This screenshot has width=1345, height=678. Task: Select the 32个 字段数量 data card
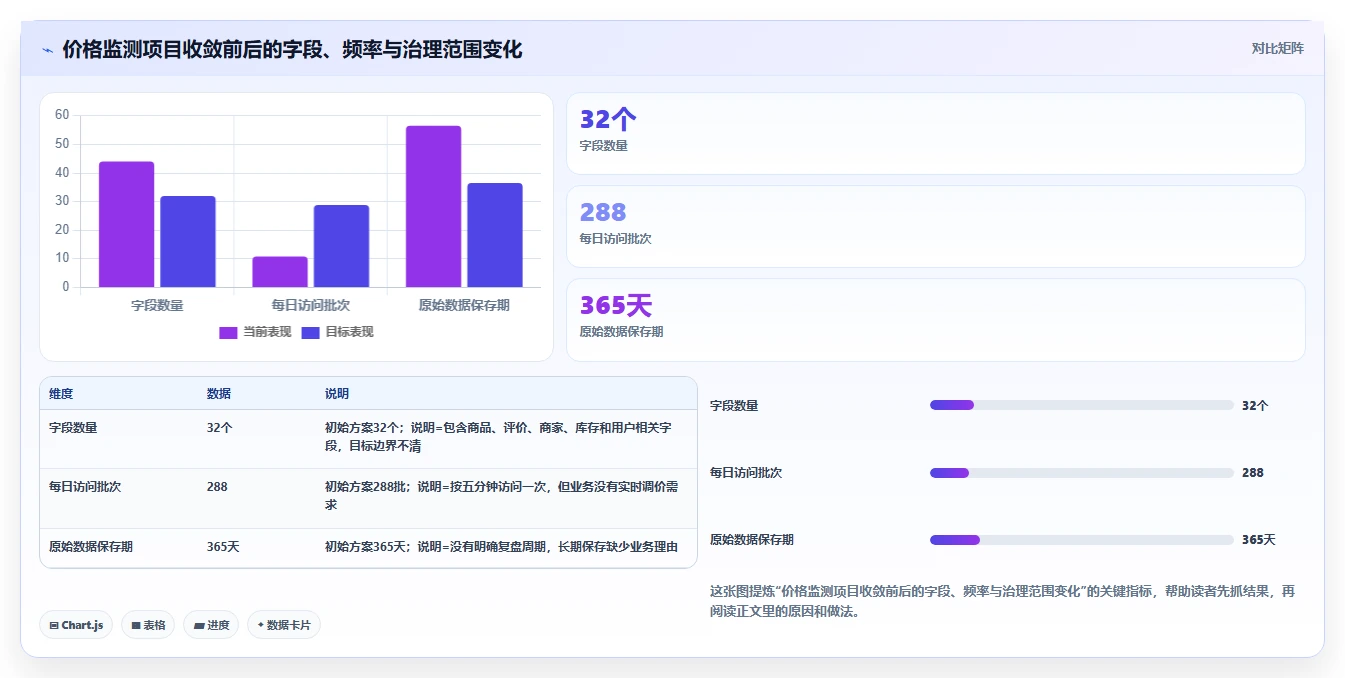pos(935,134)
